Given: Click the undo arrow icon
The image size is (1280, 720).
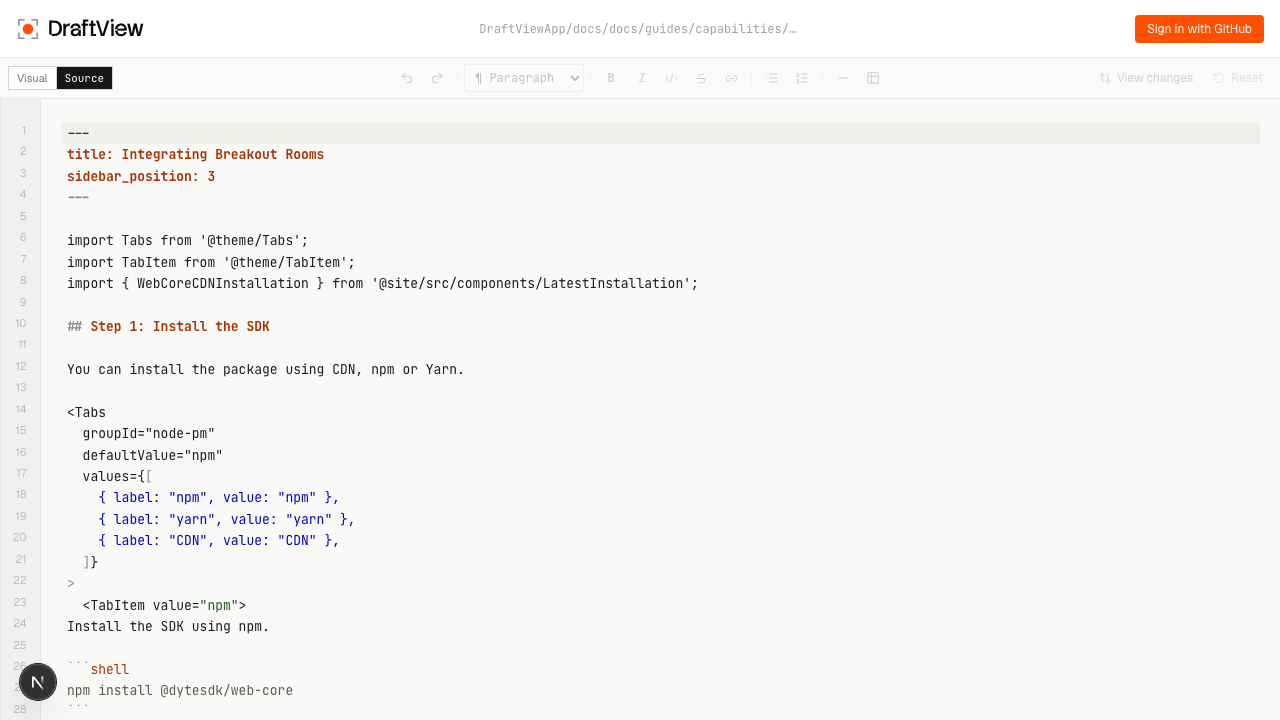Looking at the screenshot, I should point(407,78).
